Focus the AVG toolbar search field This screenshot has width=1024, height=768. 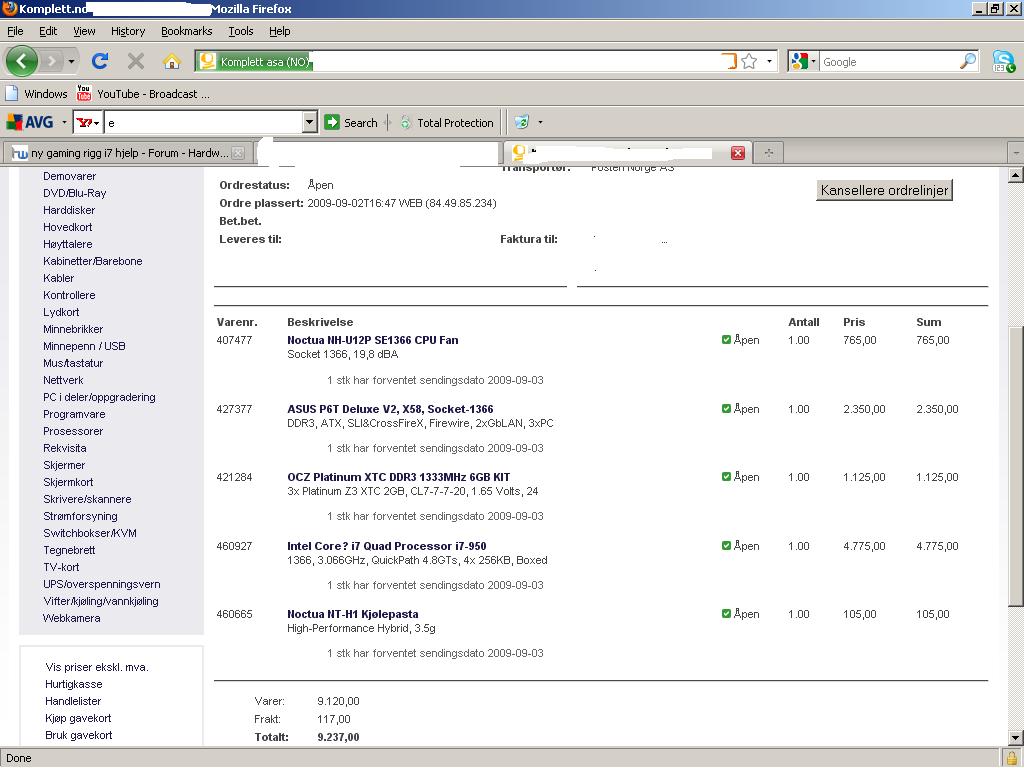click(204, 122)
